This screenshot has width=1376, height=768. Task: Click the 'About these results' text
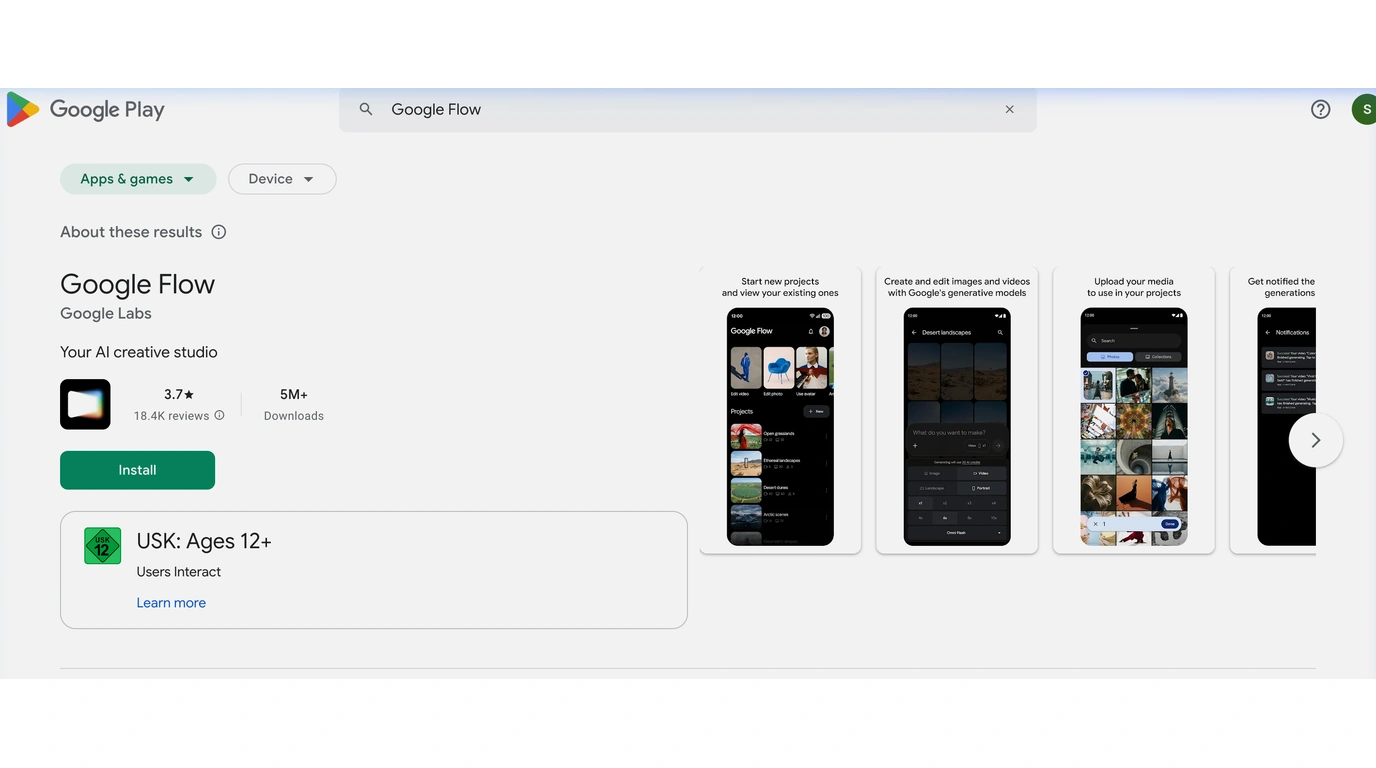pyautogui.click(x=131, y=232)
